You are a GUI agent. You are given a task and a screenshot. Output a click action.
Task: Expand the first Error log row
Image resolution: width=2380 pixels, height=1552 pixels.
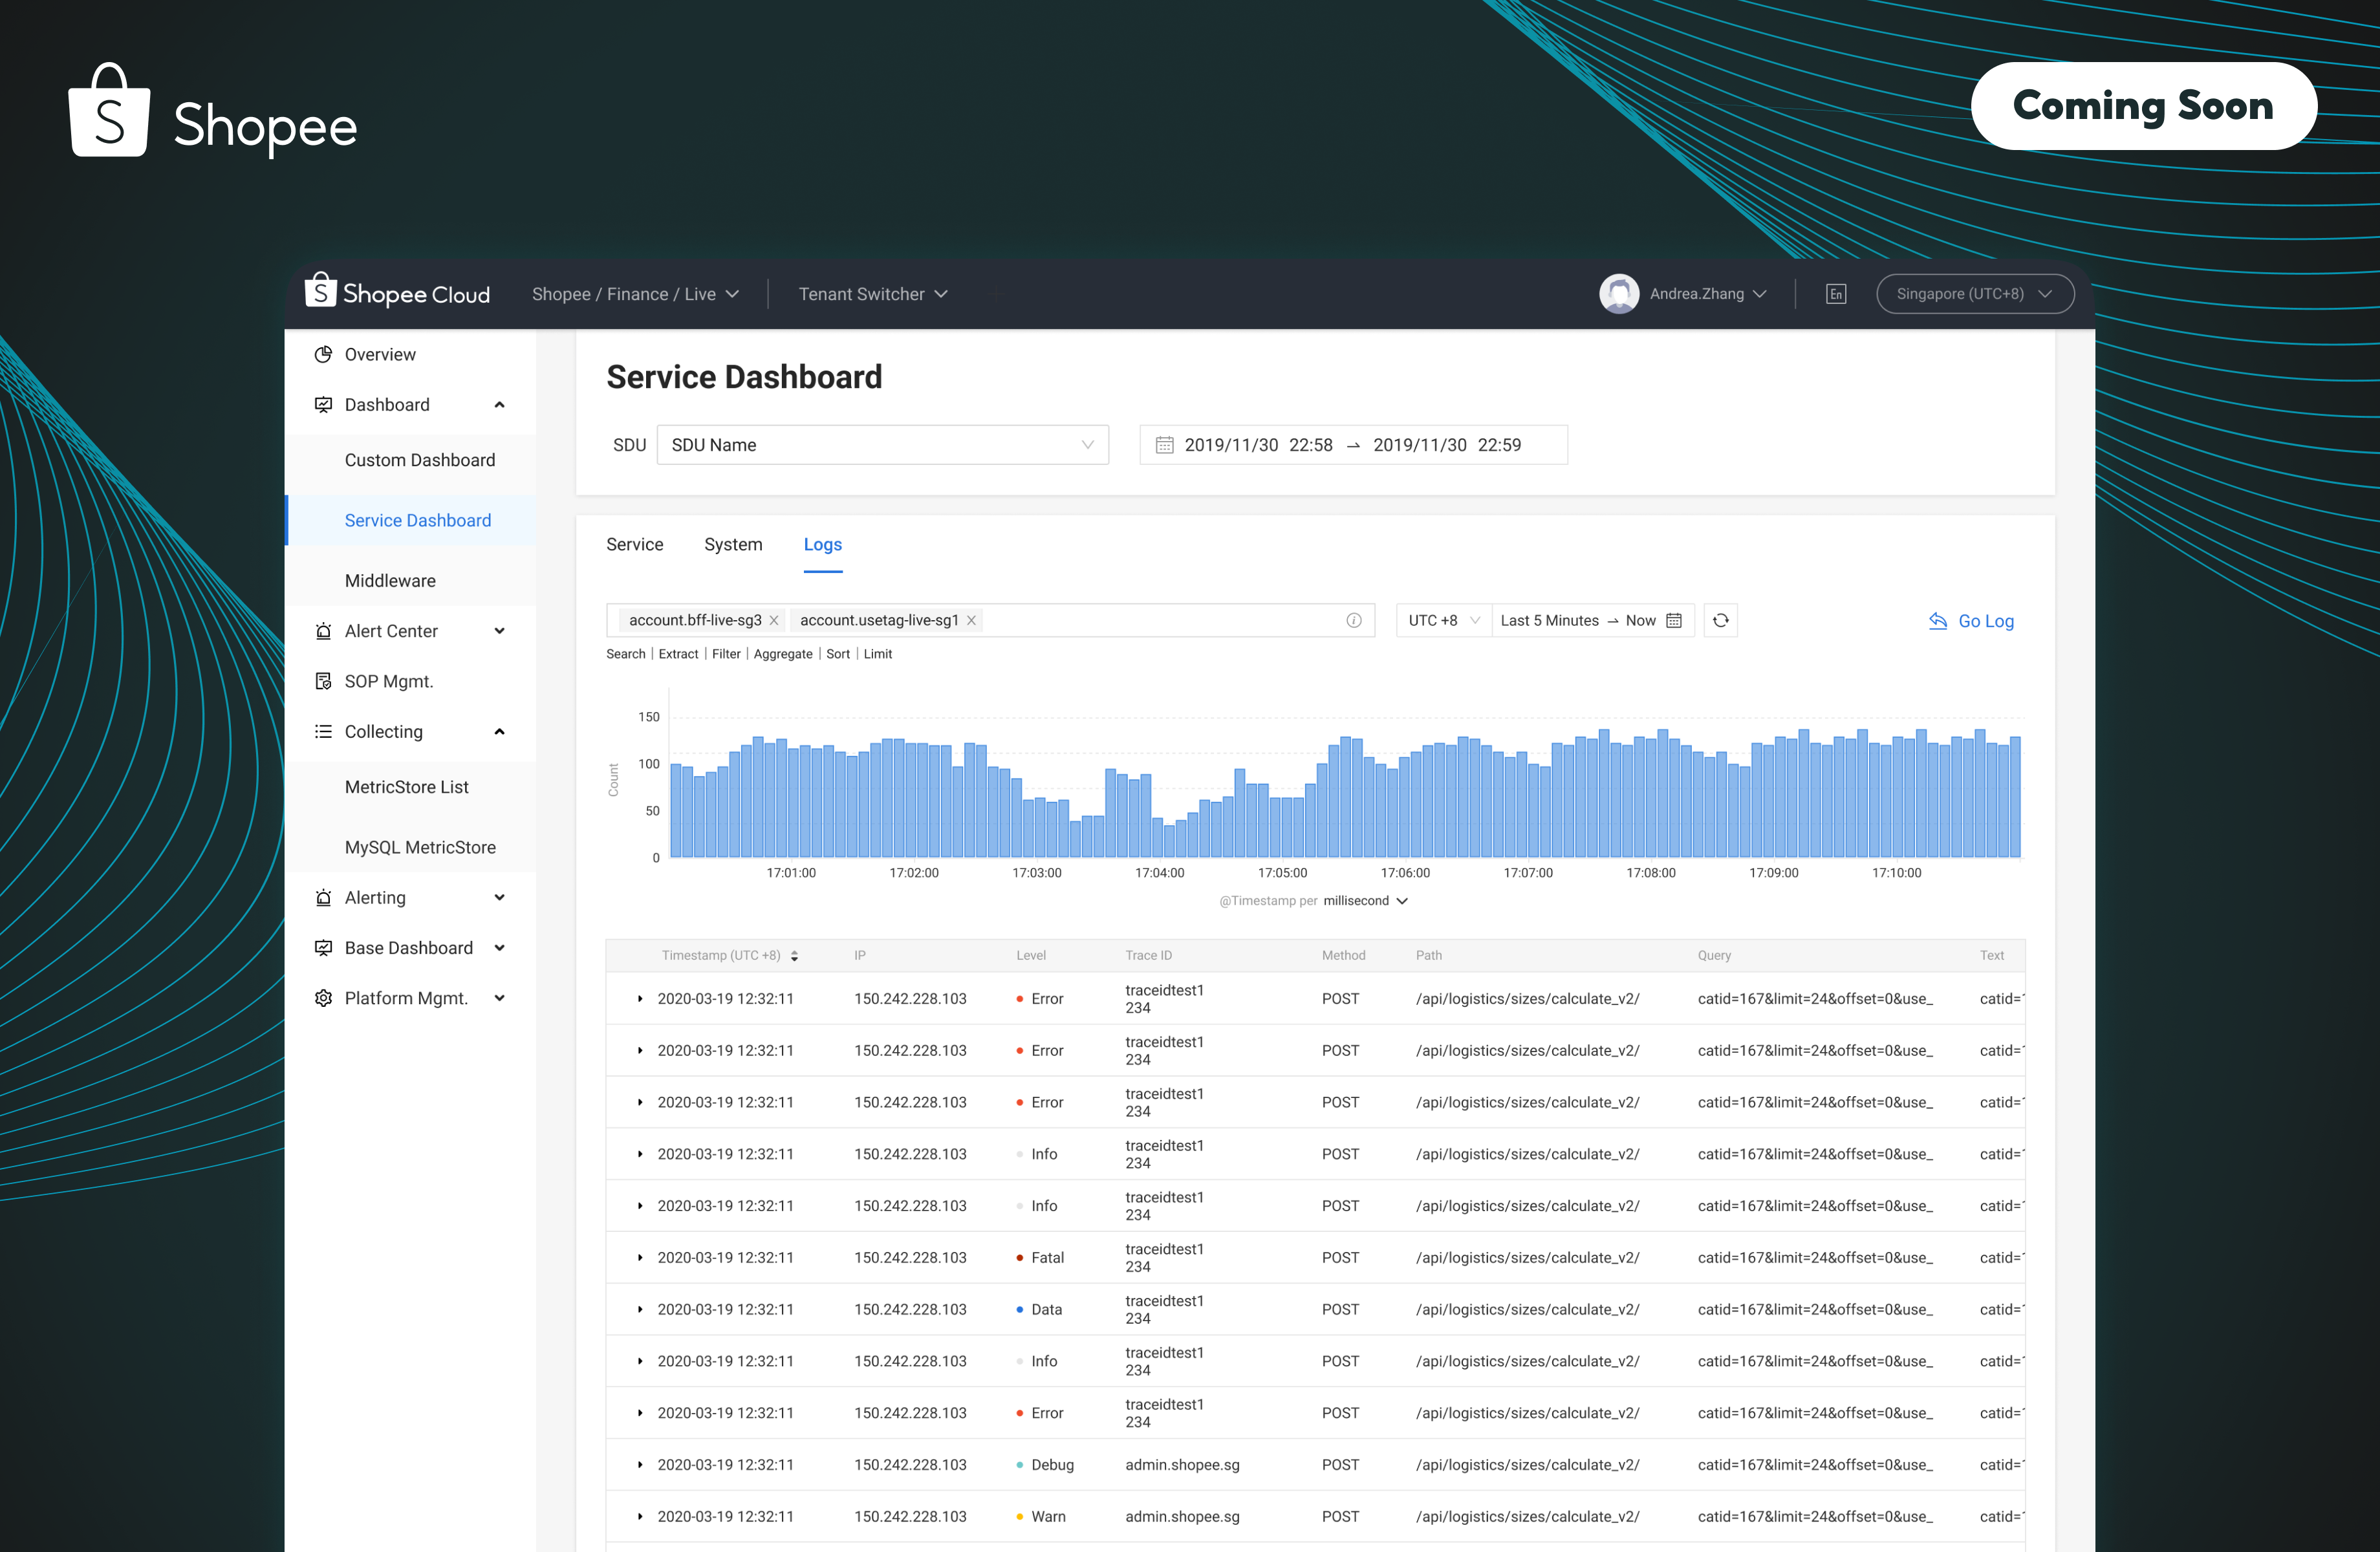[x=640, y=998]
